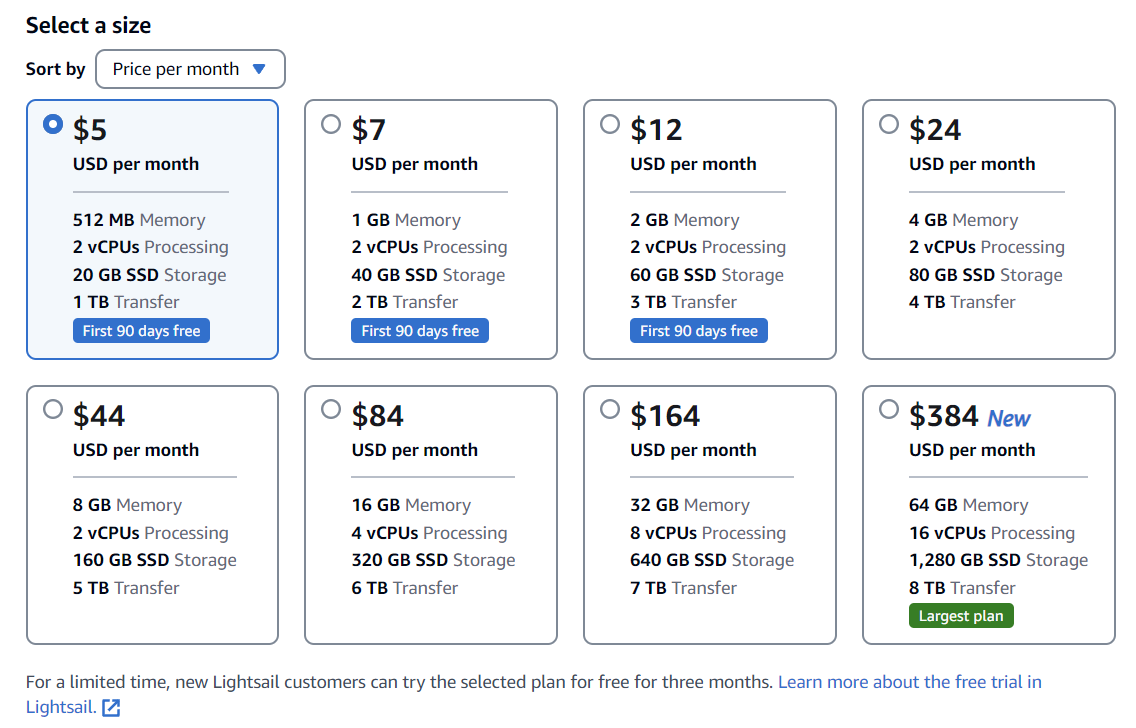Viewport: 1136px width, 728px height.
Task: Click the Sort by dropdown arrow
Action: pyautogui.click(x=259, y=69)
